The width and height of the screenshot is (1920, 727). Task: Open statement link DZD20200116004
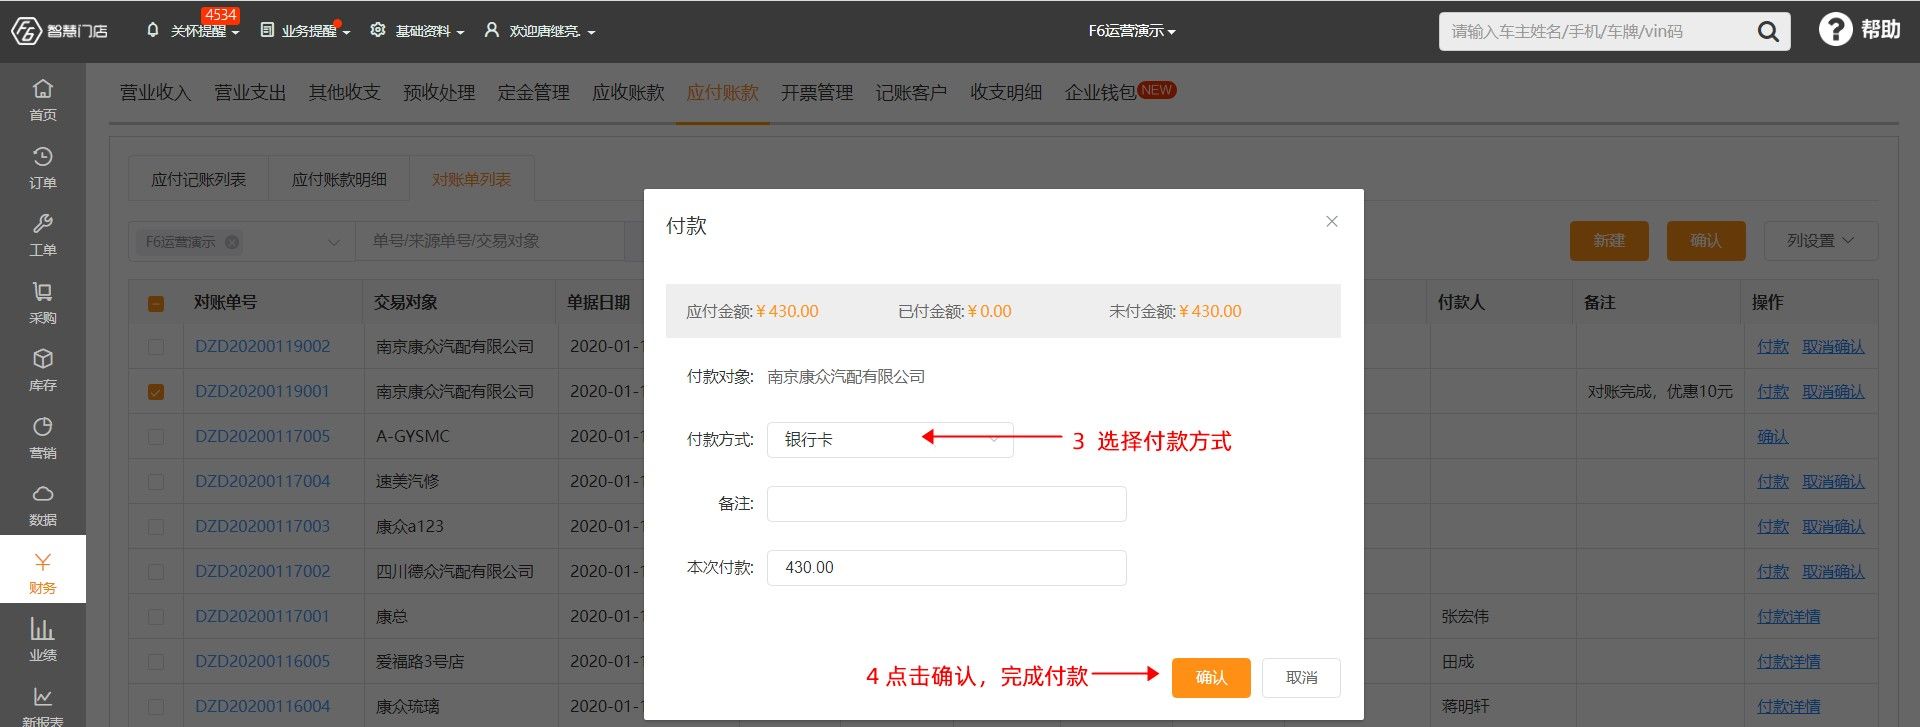(x=262, y=707)
